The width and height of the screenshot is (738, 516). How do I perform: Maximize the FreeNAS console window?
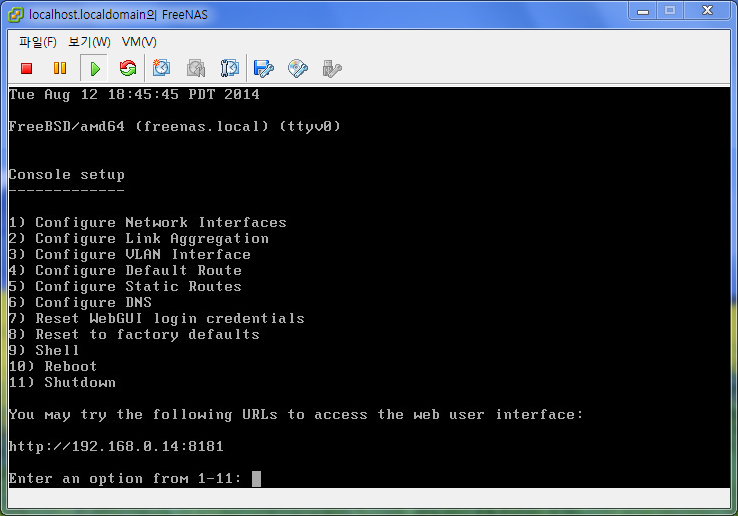pyautogui.click(x=670, y=11)
